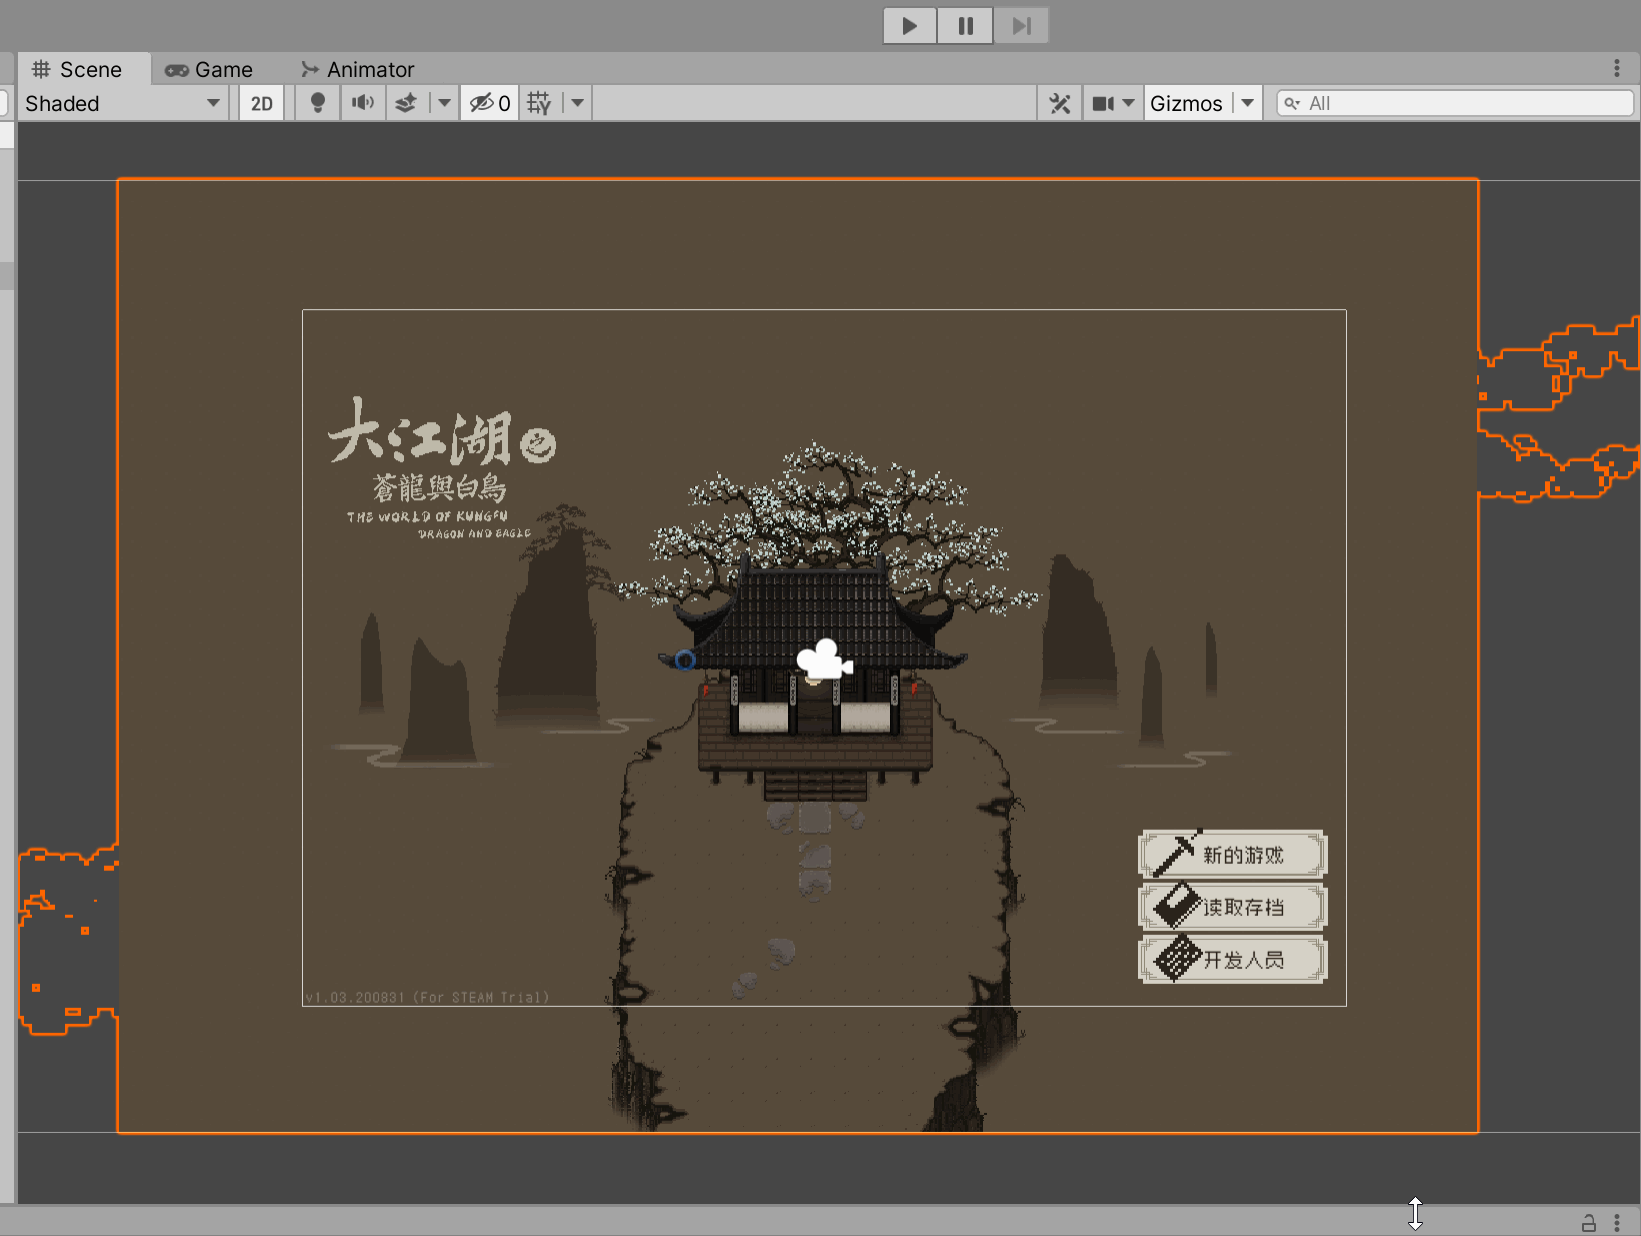Open the Animator tab
The width and height of the screenshot is (1641, 1236).
click(x=358, y=70)
